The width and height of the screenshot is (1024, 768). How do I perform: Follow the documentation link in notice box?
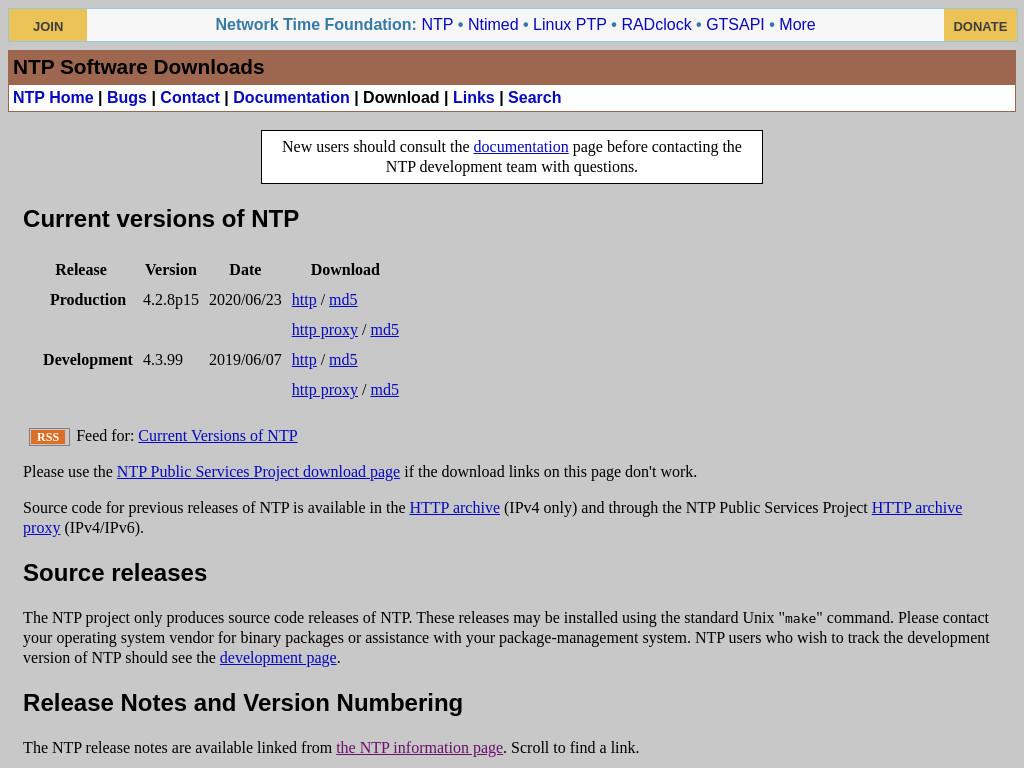520,147
